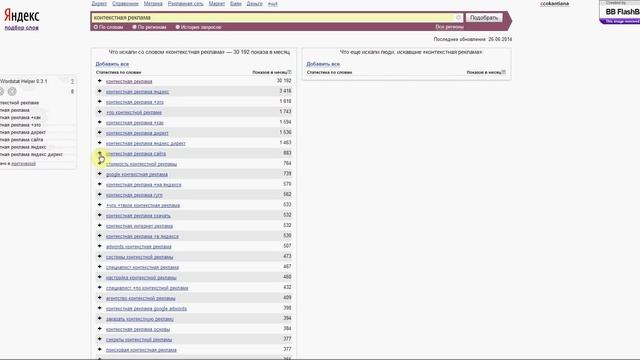Add 'контекстная реклама +как' using its plus icon
Image resolution: width=640 pixels, height=360 pixels.
point(100,122)
